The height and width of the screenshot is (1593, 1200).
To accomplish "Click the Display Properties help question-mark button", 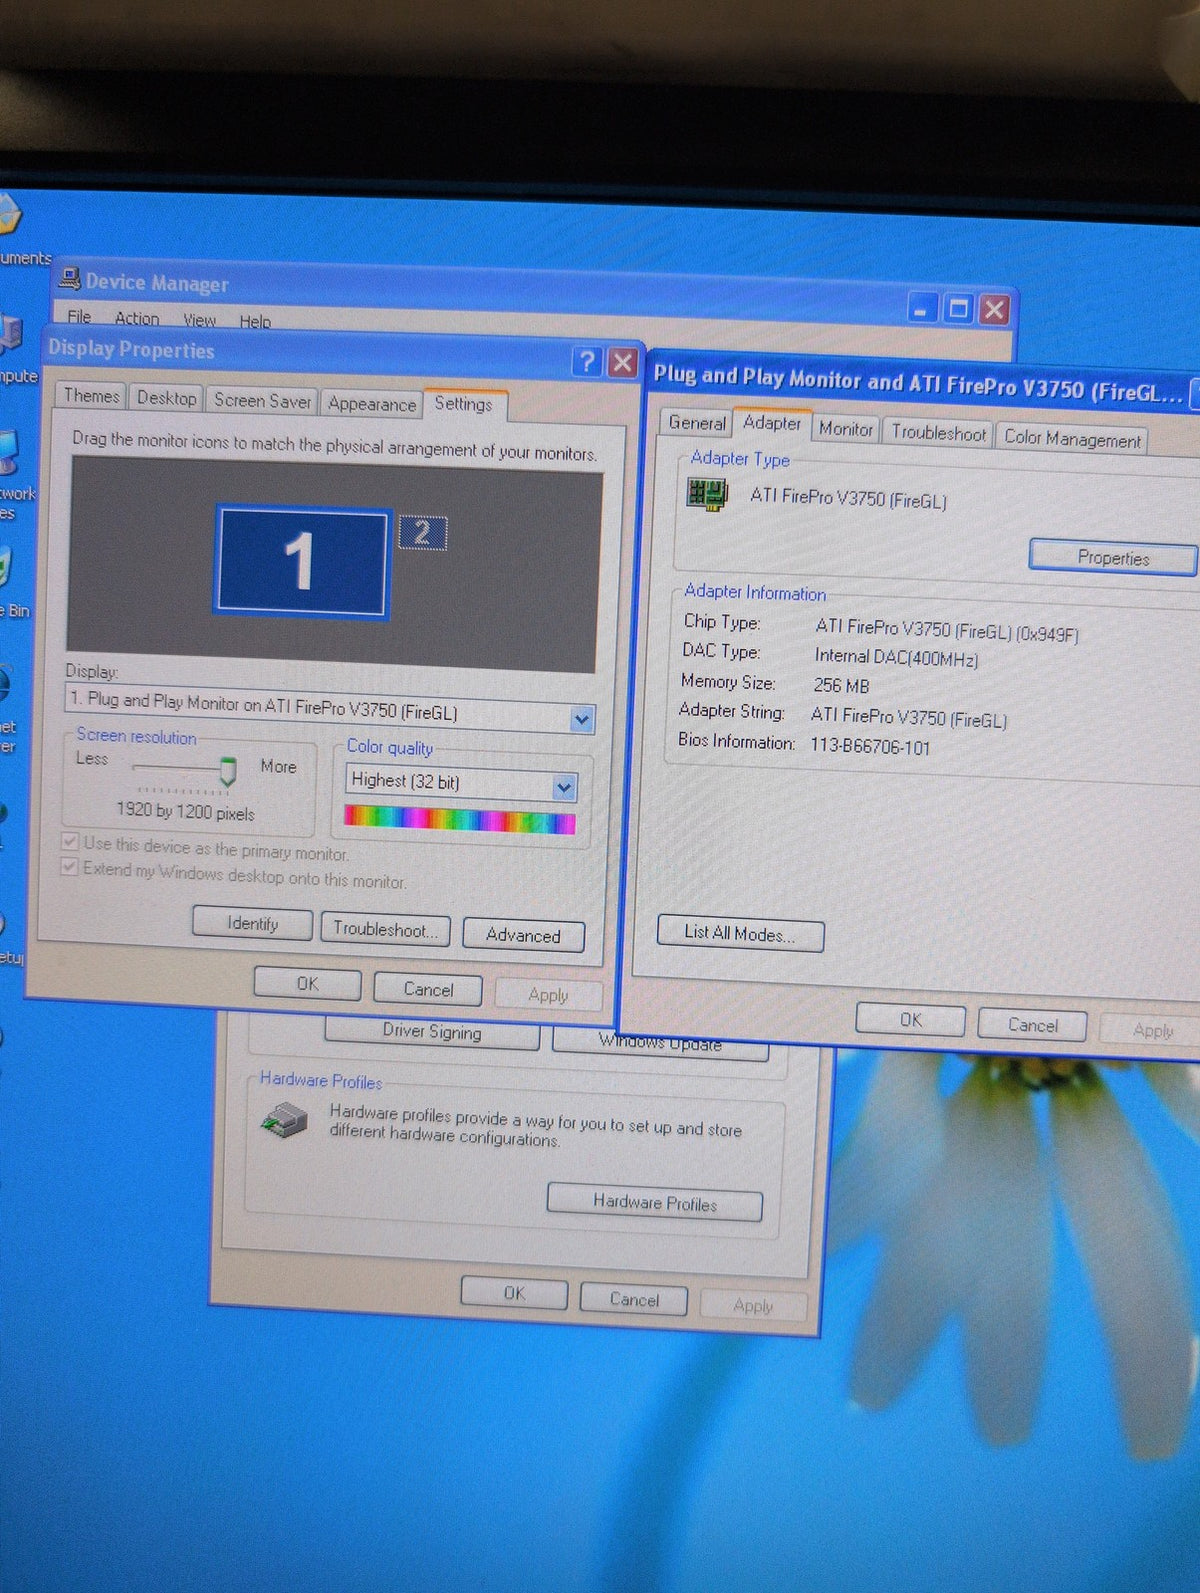I will (588, 361).
